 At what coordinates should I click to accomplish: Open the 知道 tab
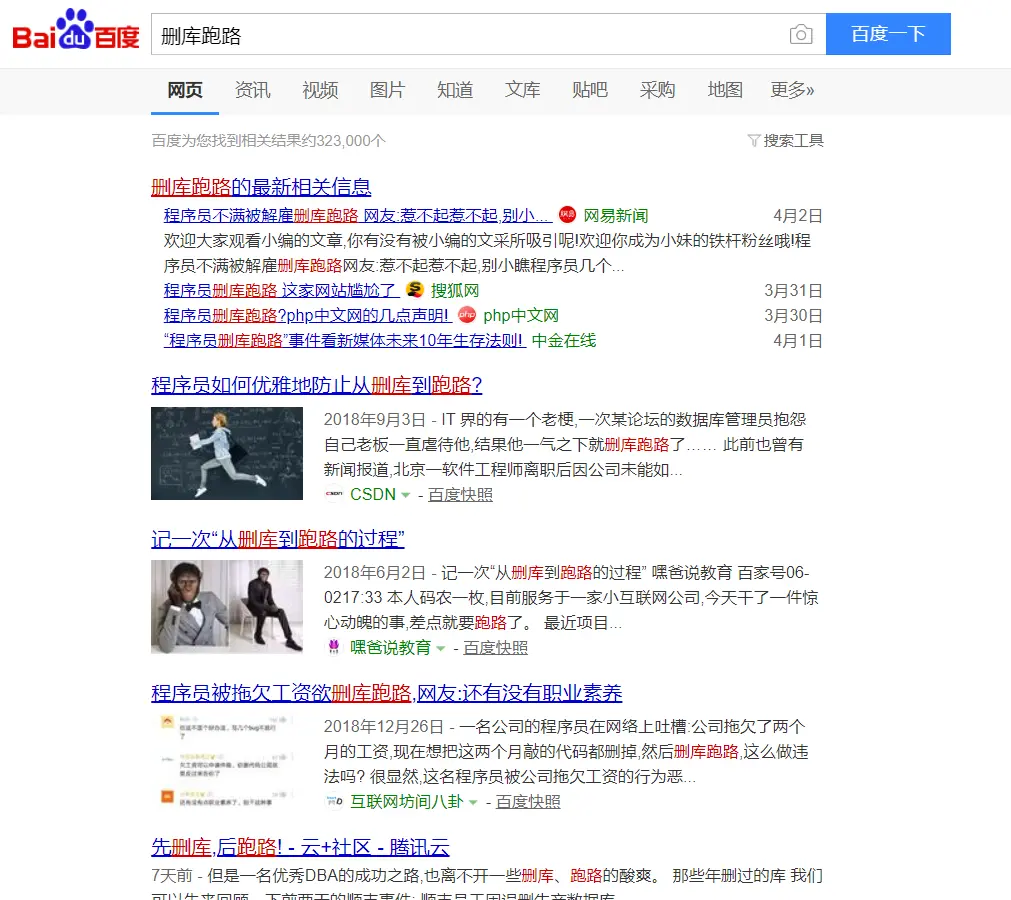point(455,90)
